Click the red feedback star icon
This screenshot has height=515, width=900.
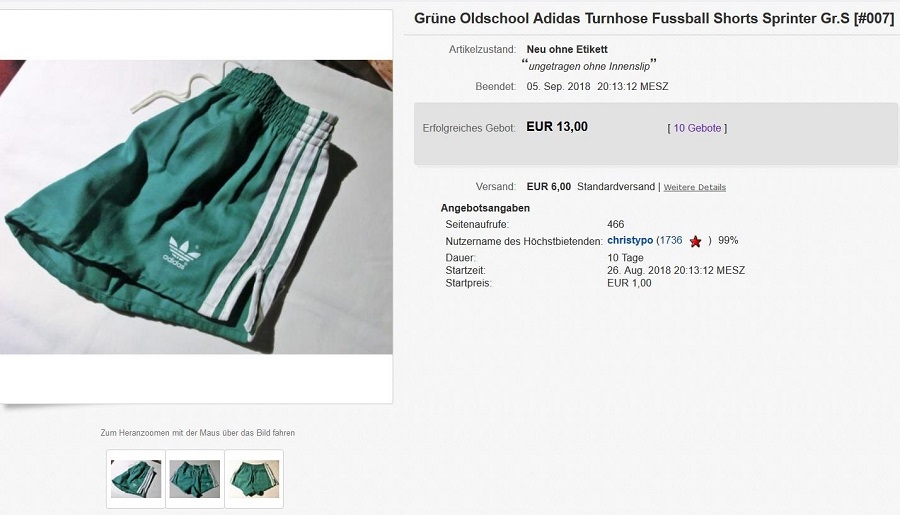coord(695,241)
